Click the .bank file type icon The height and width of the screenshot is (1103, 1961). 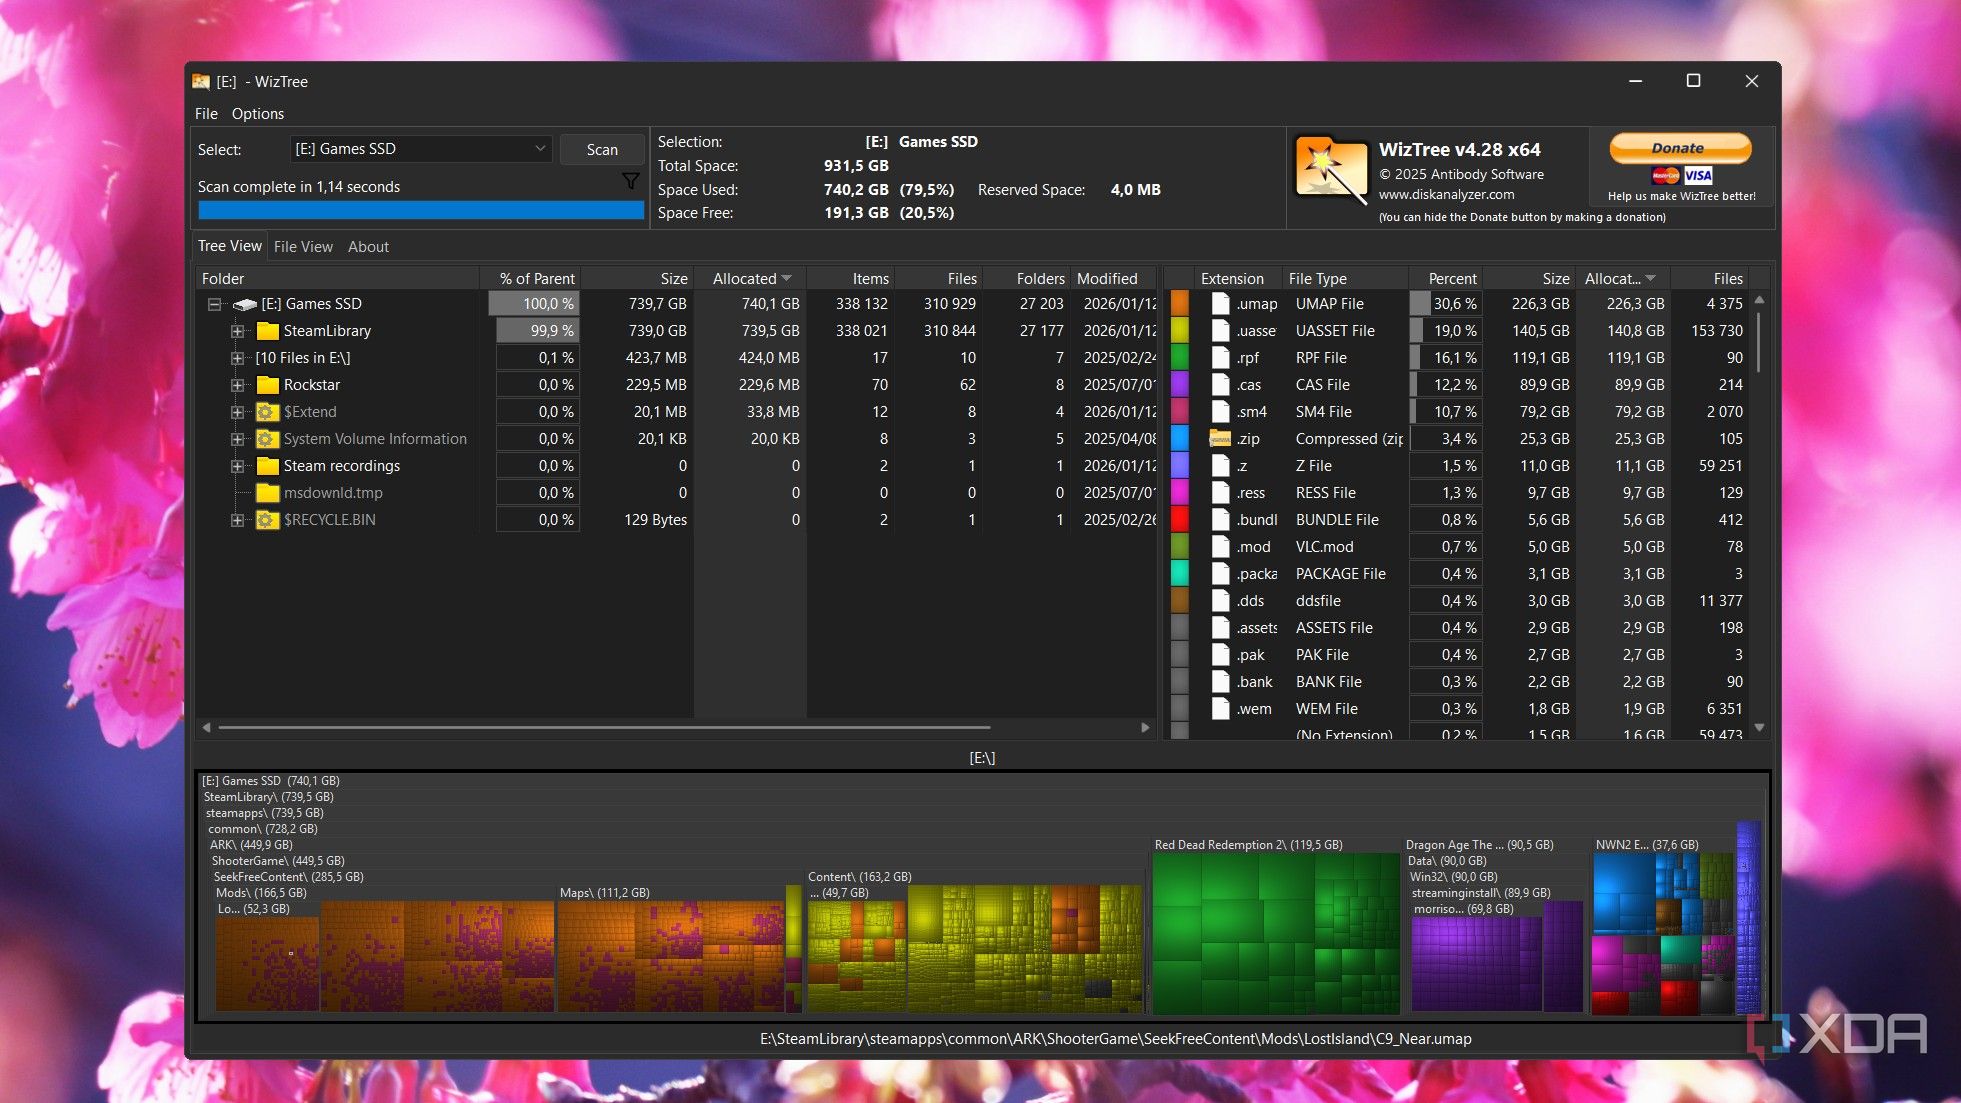tap(1220, 682)
